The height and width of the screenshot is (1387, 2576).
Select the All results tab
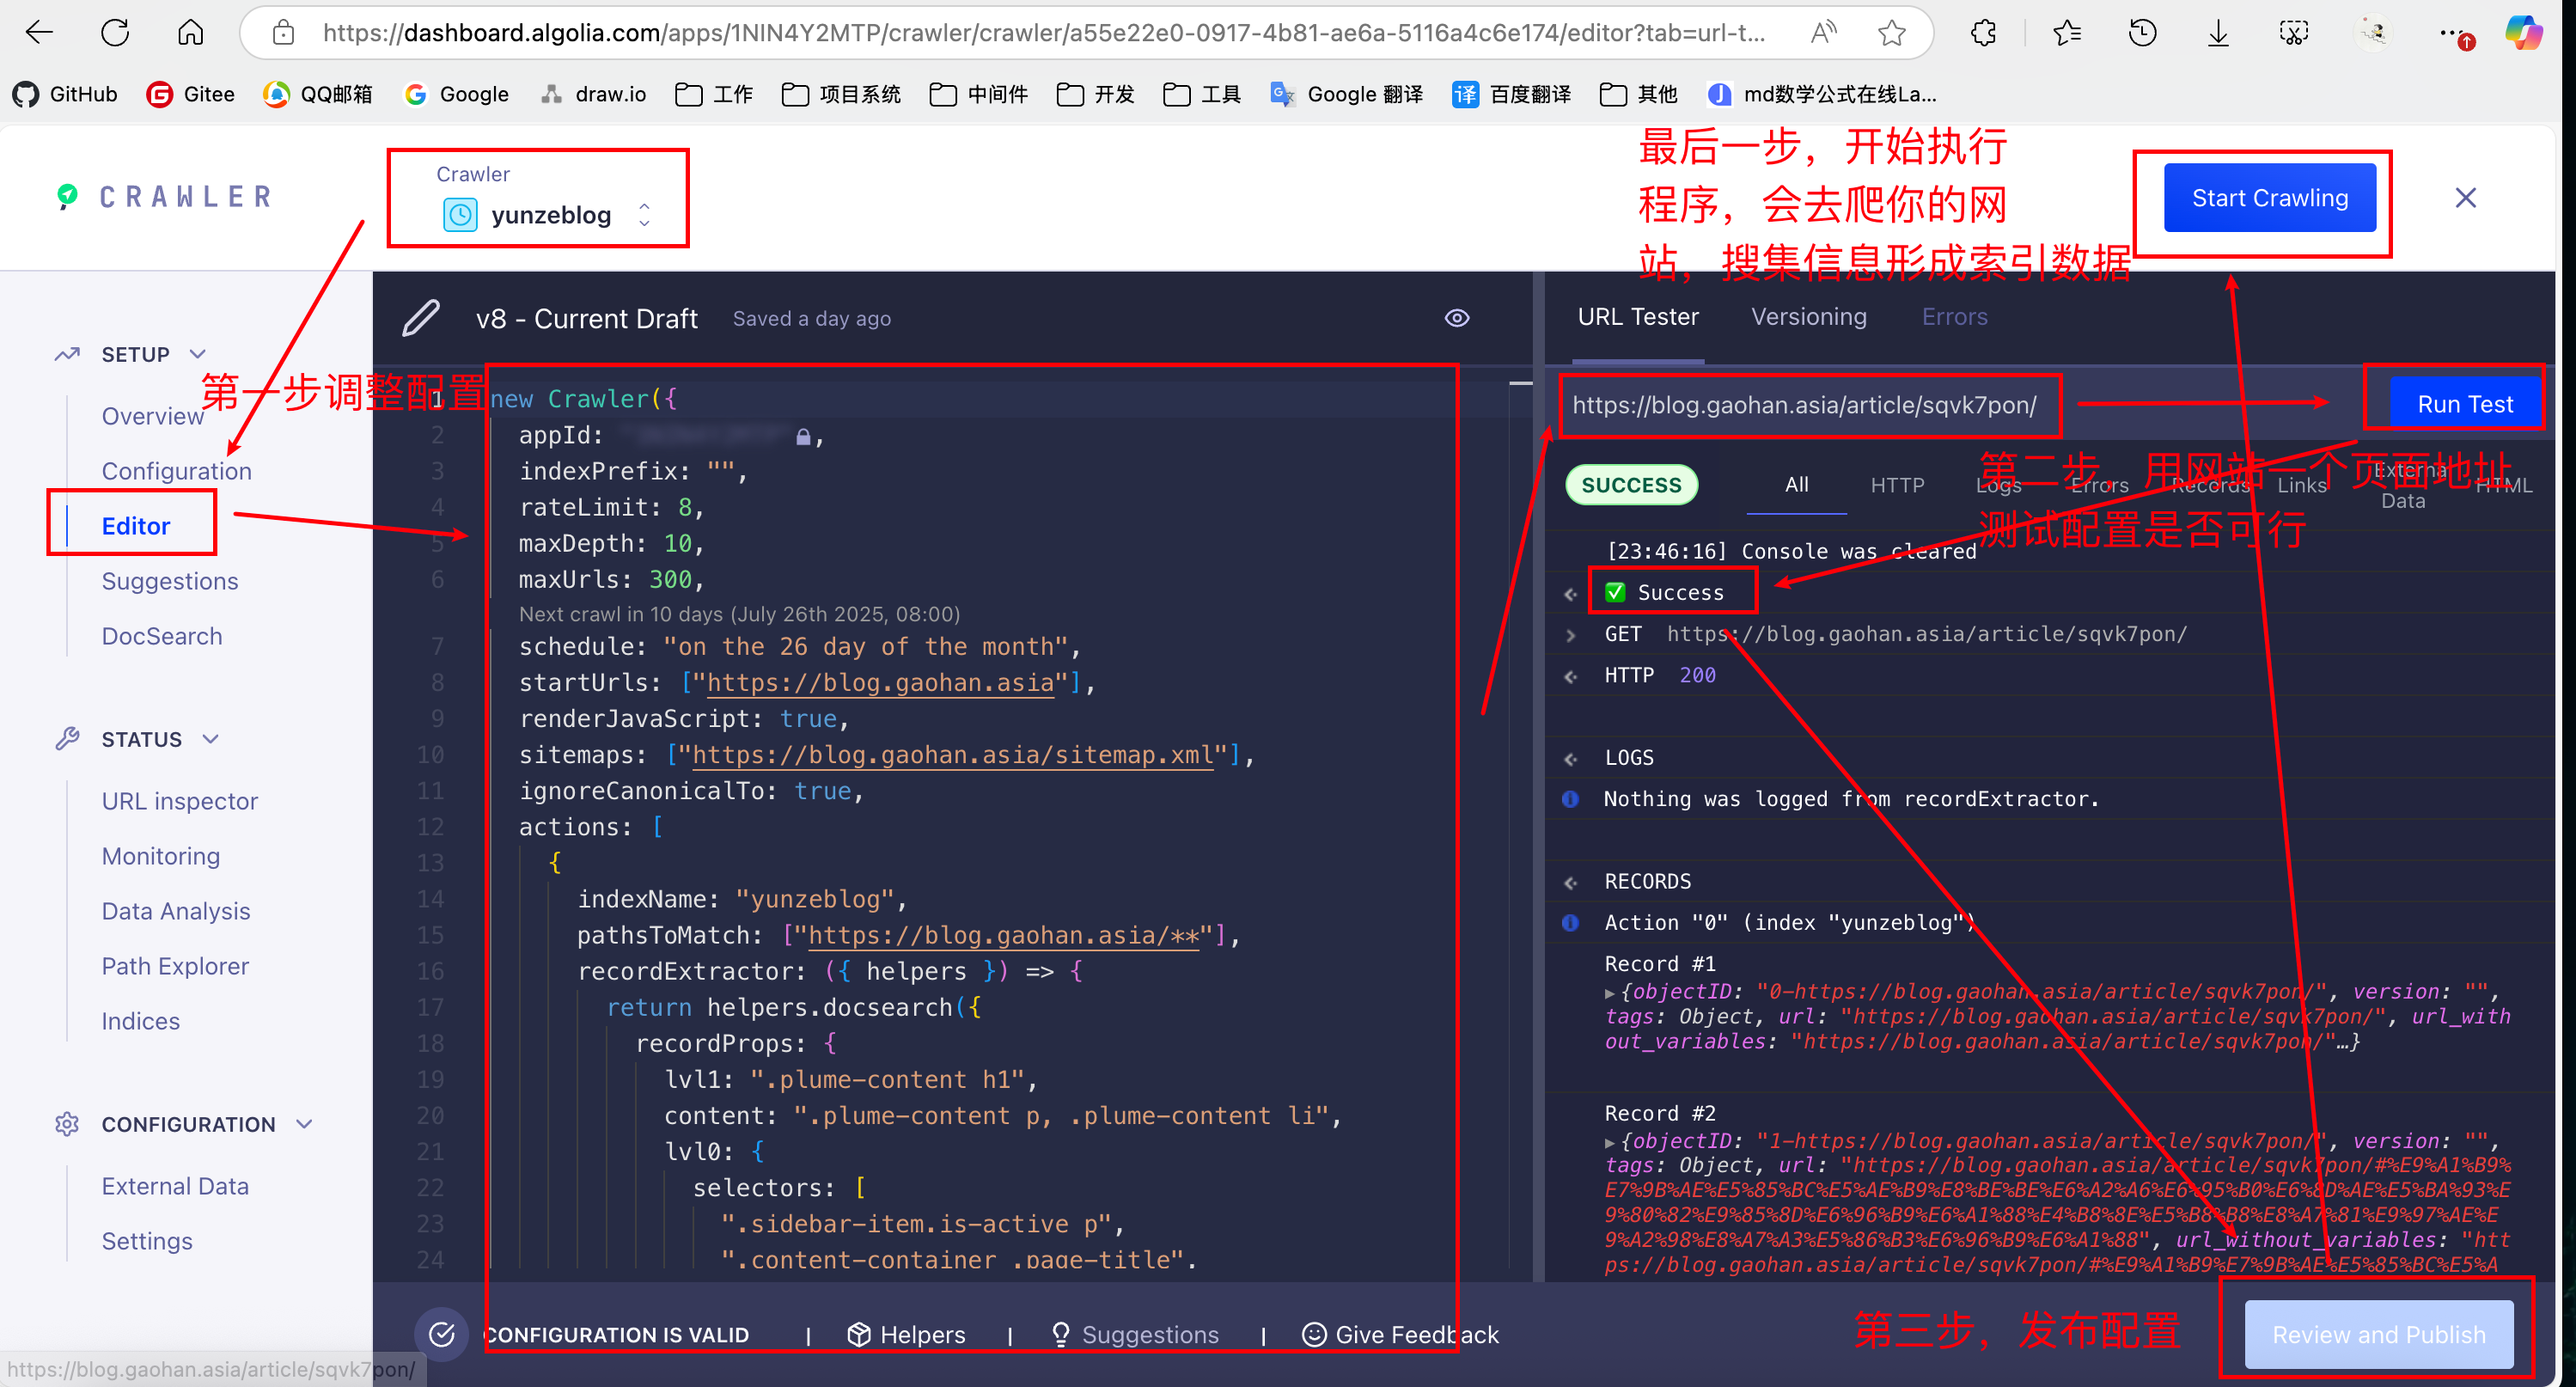point(1796,484)
